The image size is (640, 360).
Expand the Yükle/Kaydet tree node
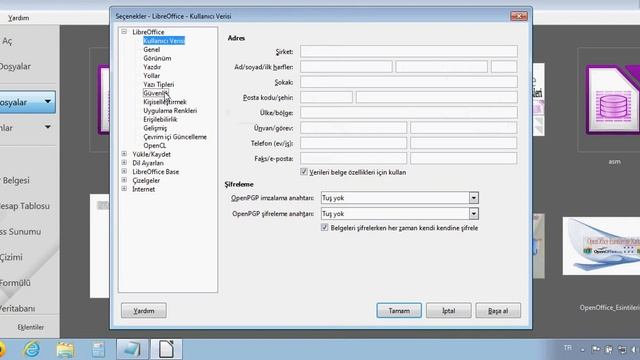click(124, 154)
